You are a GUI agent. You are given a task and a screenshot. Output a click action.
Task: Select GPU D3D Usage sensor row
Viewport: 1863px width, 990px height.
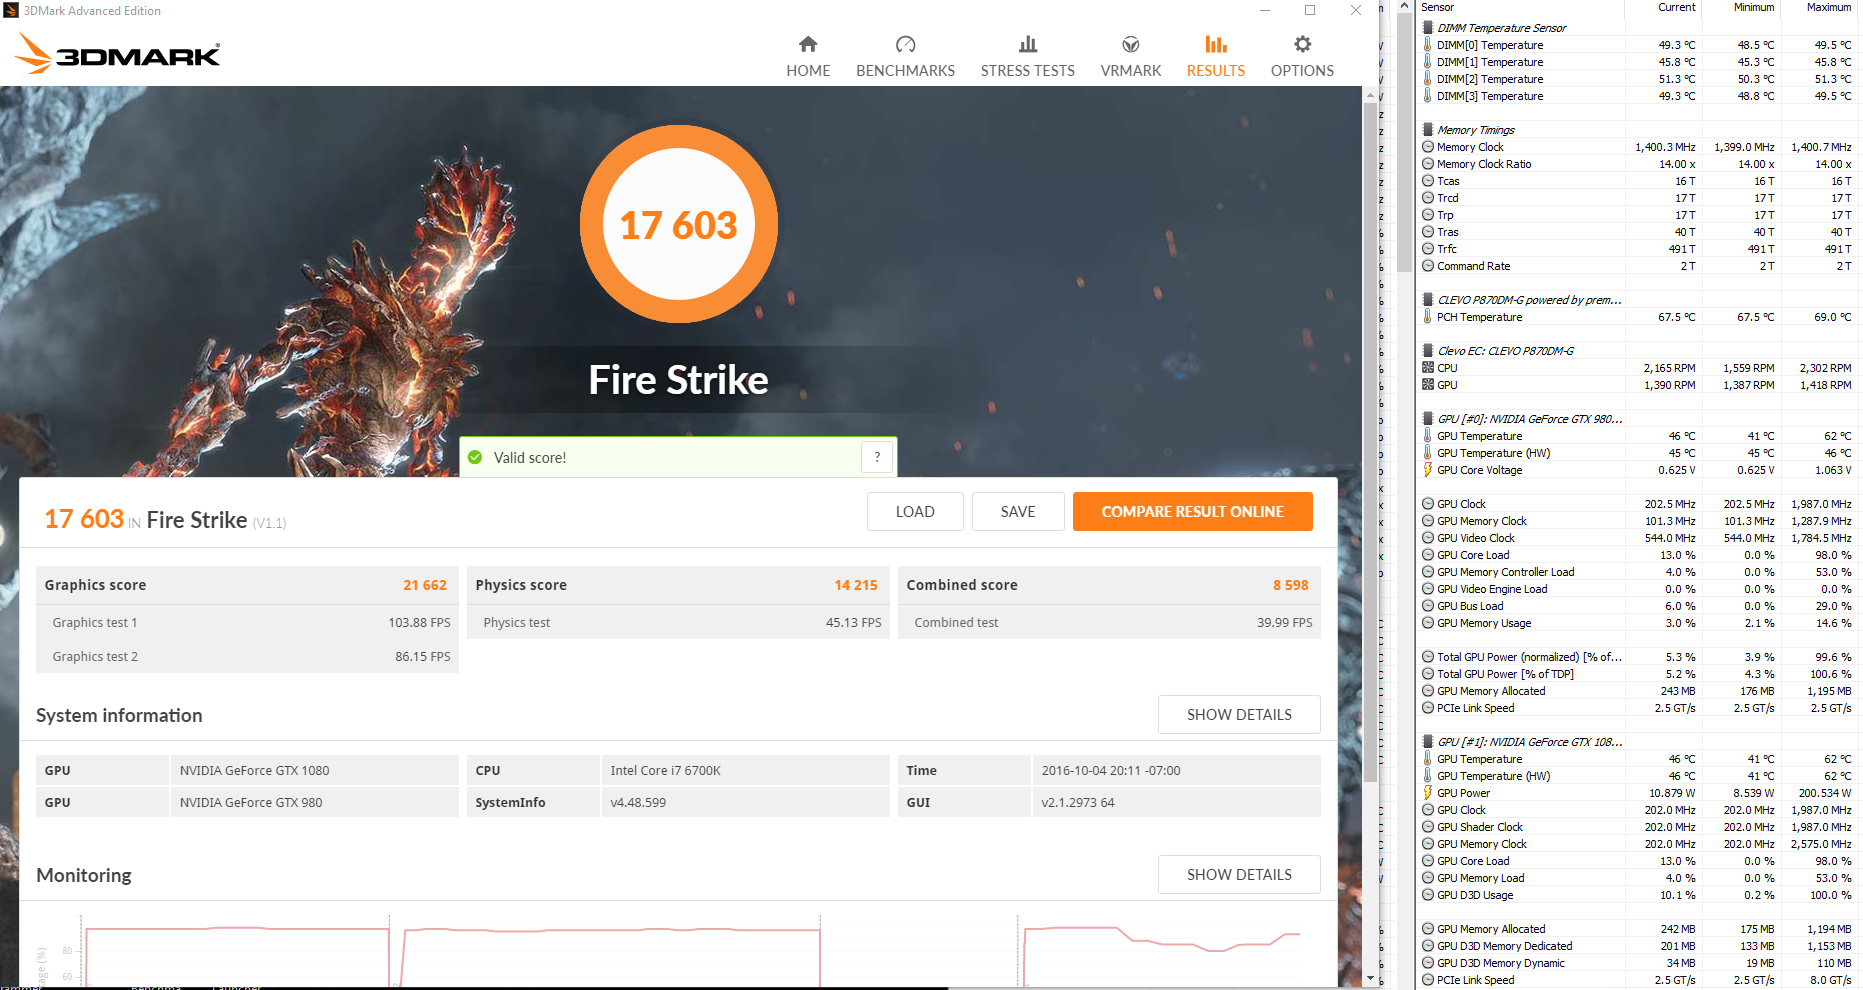1638,895
